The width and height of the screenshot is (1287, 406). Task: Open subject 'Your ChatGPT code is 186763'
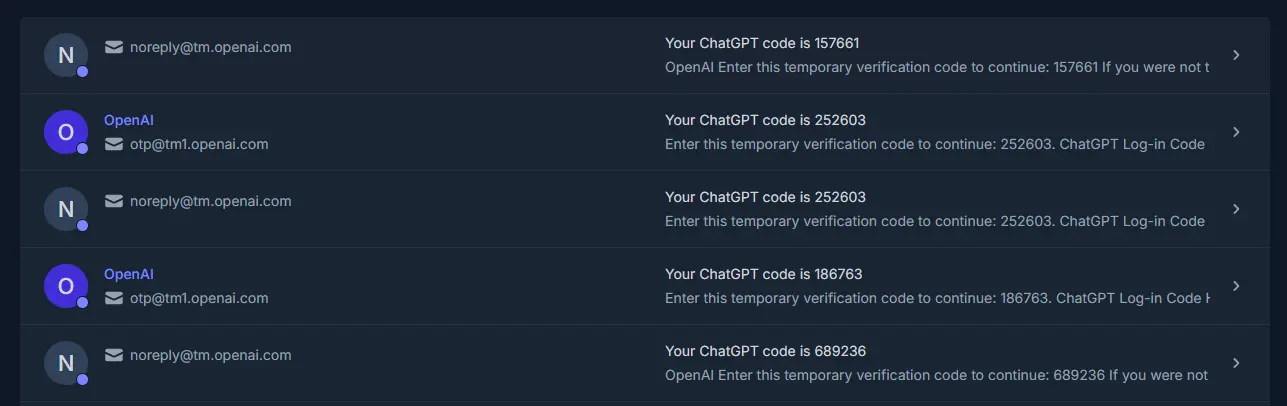[x=763, y=274]
